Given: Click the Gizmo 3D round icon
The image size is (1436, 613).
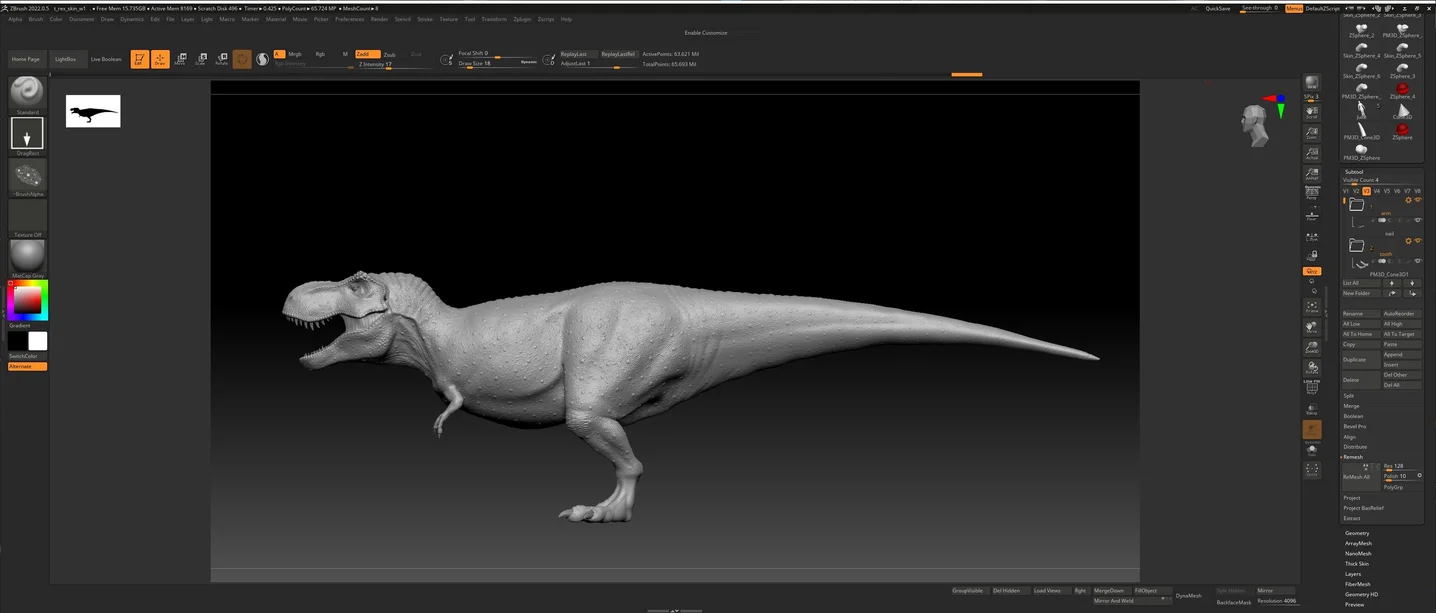Looking at the screenshot, I should click(x=242, y=59).
